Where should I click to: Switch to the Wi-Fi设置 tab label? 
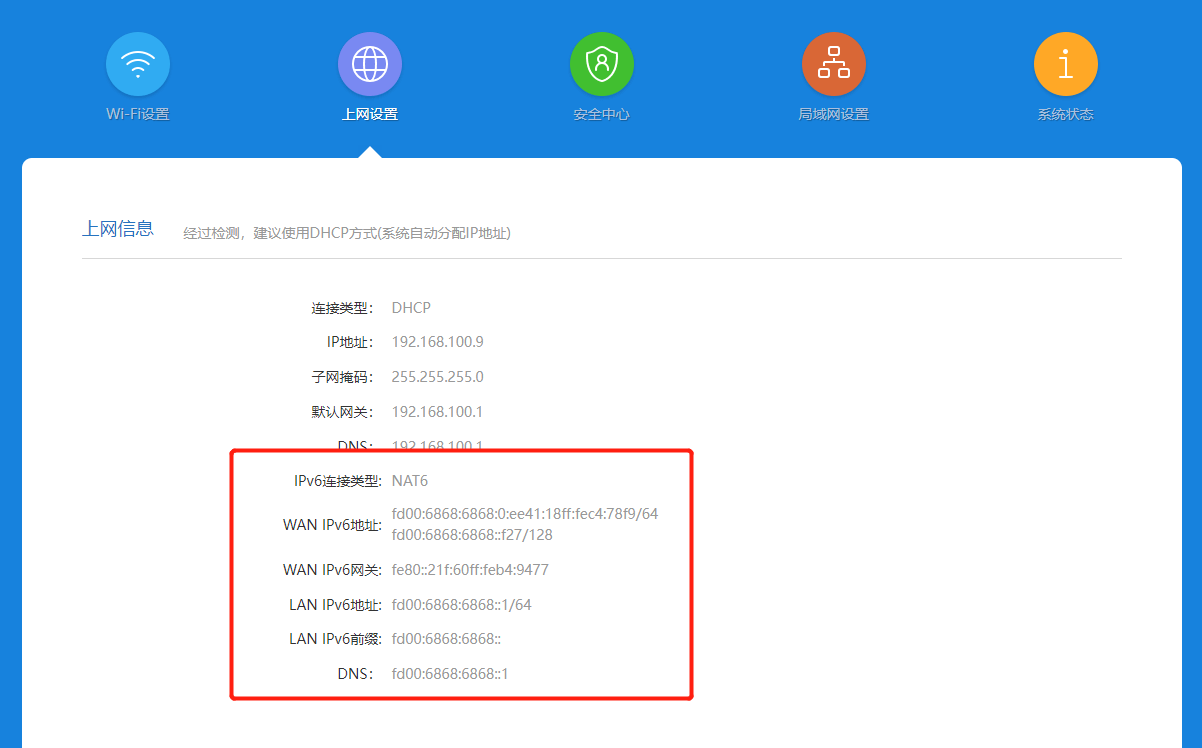[137, 114]
